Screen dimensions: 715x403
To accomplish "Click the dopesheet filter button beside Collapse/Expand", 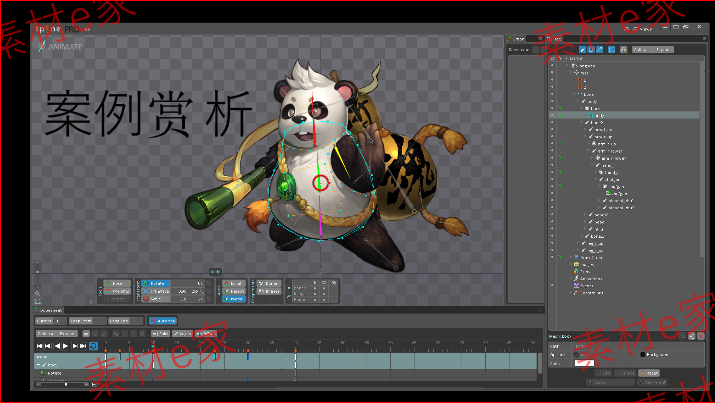I will pyautogui.click(x=86, y=334).
